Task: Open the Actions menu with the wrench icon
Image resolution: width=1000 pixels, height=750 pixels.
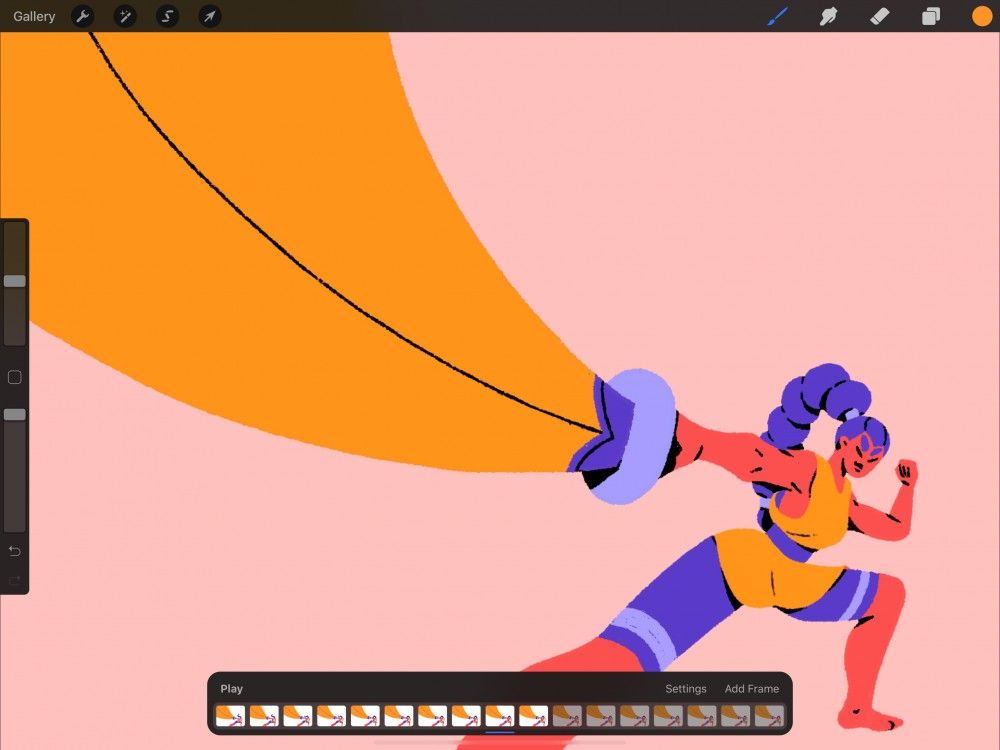Action: (83, 16)
